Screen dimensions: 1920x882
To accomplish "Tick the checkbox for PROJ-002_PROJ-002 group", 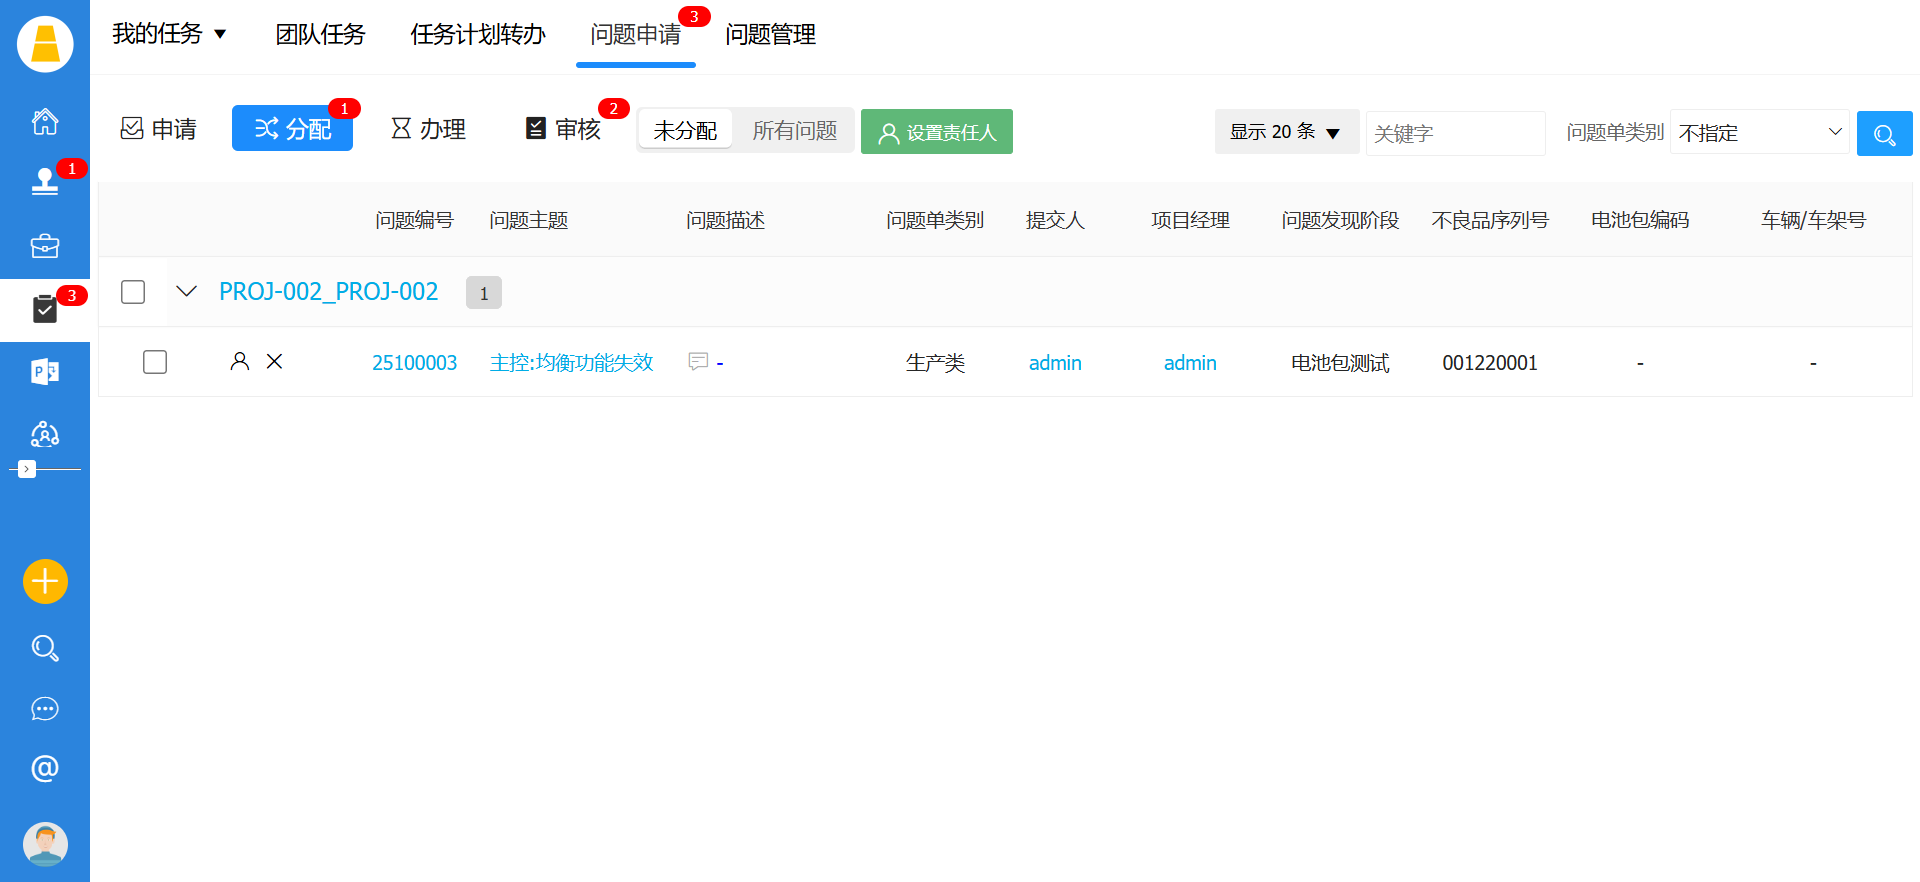I will click(x=133, y=292).
